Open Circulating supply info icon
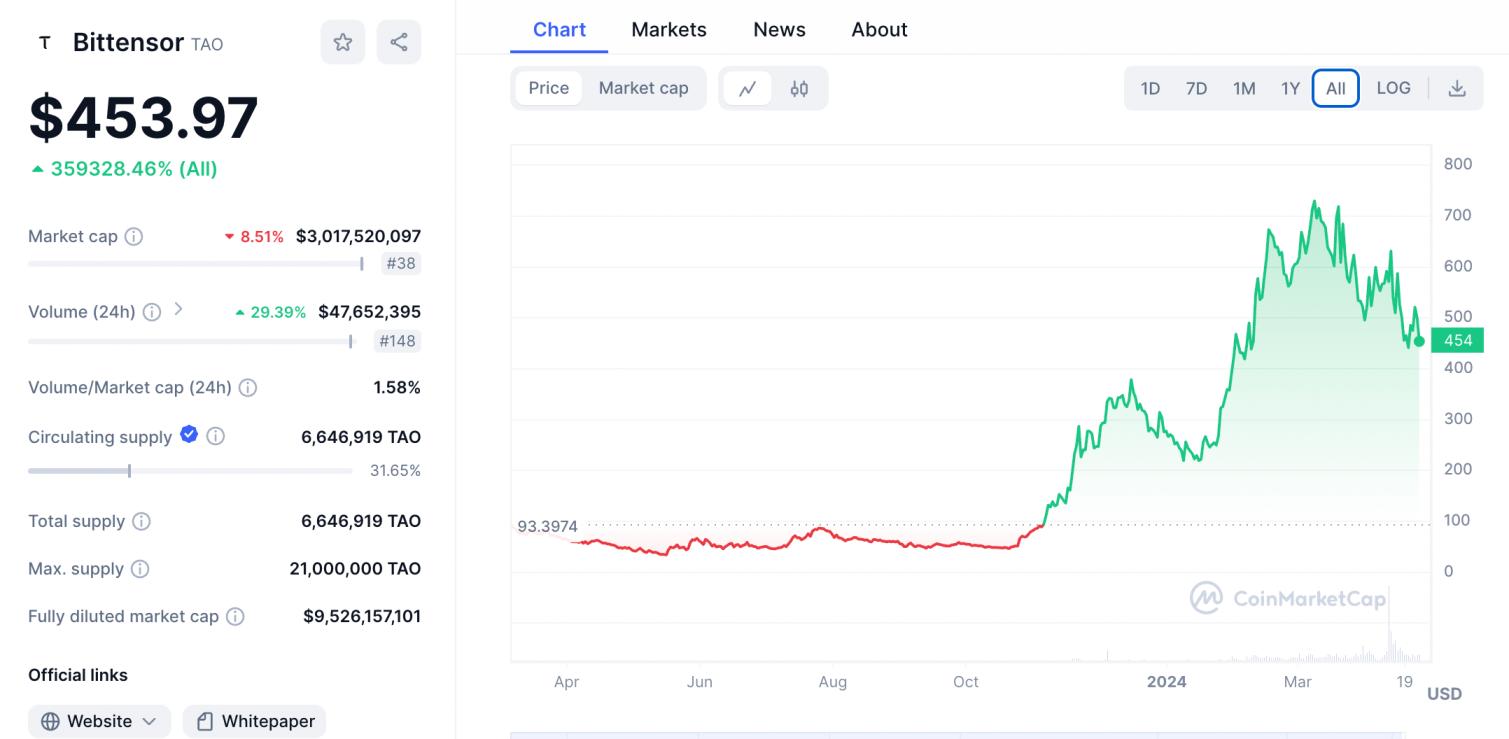Viewport: 1509px width, 739px height. 215,436
